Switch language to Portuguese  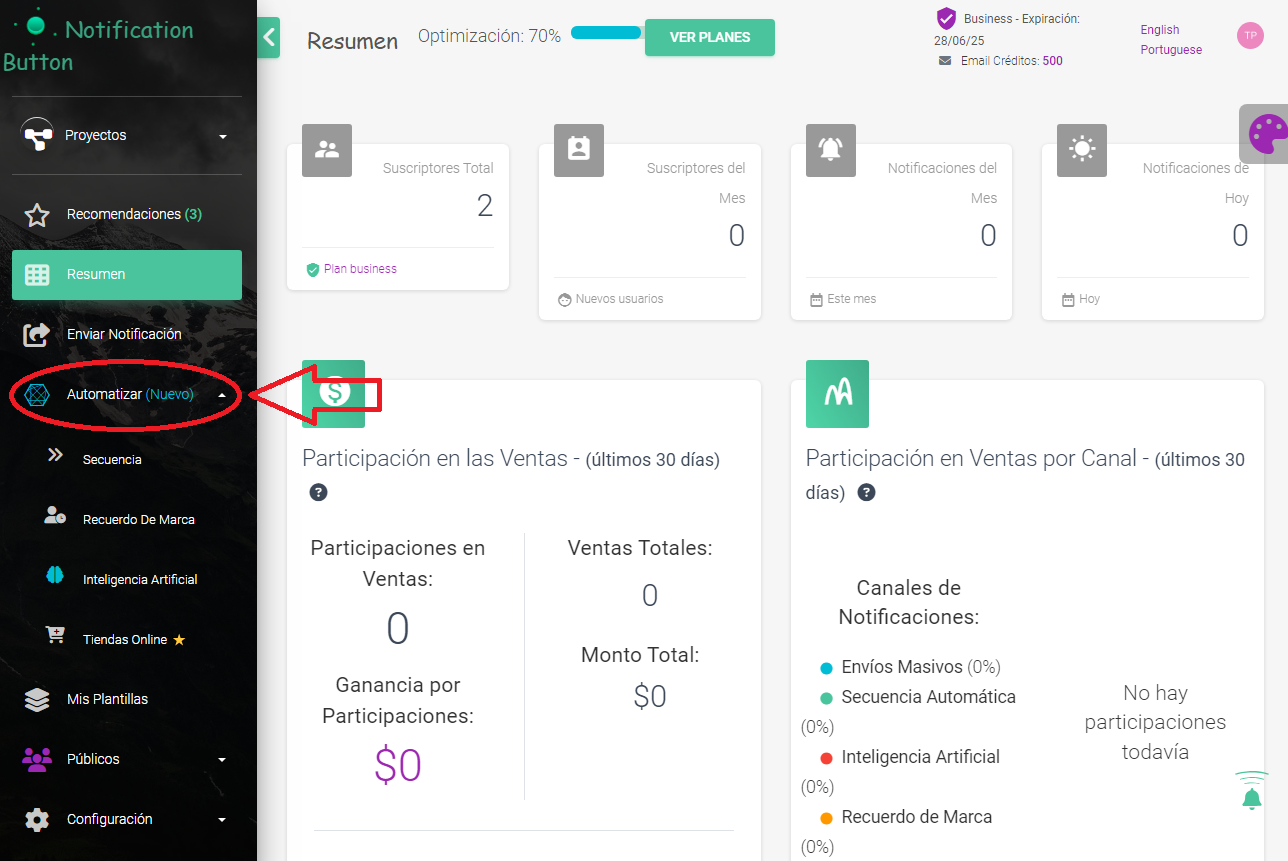(x=1170, y=49)
